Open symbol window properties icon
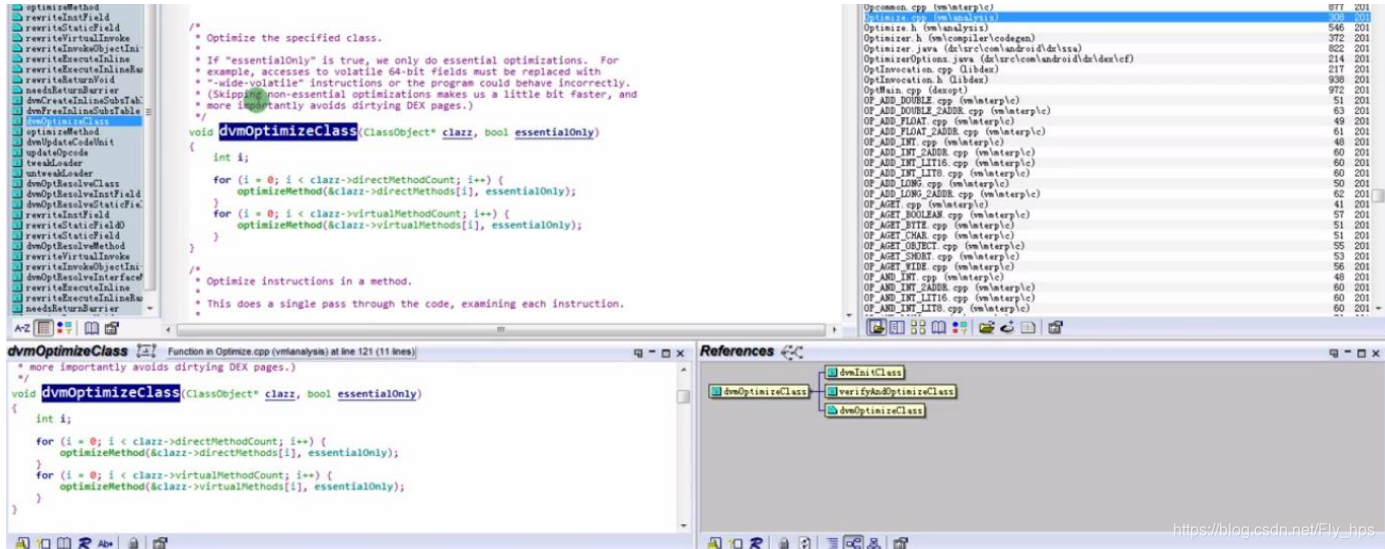 point(111,328)
